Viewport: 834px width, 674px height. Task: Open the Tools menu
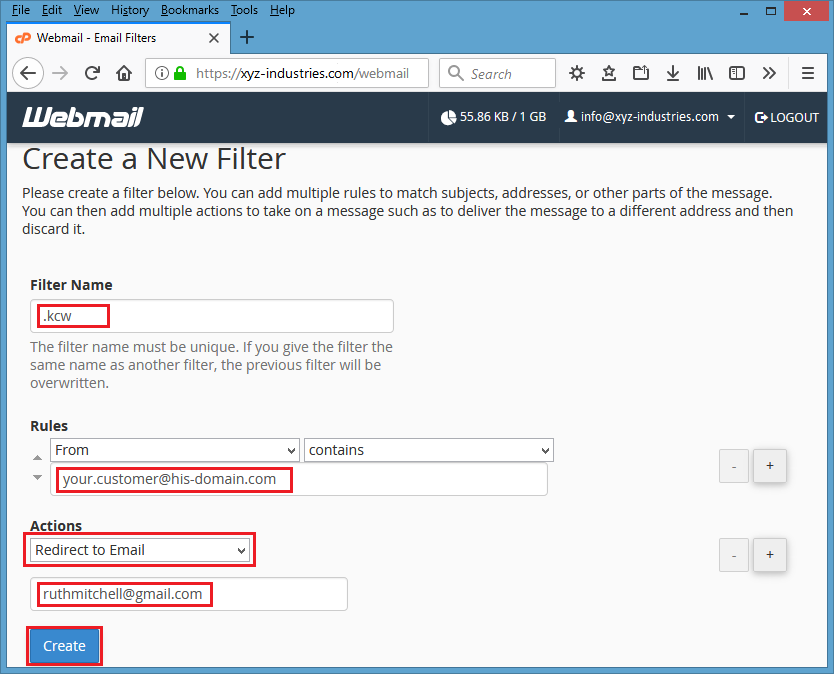[244, 10]
